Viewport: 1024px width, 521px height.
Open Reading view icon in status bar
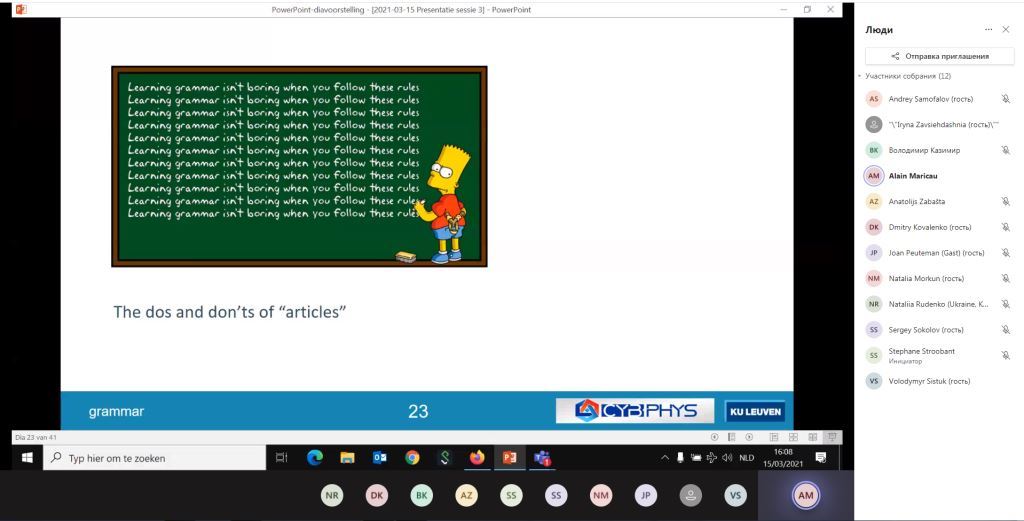tap(812, 437)
